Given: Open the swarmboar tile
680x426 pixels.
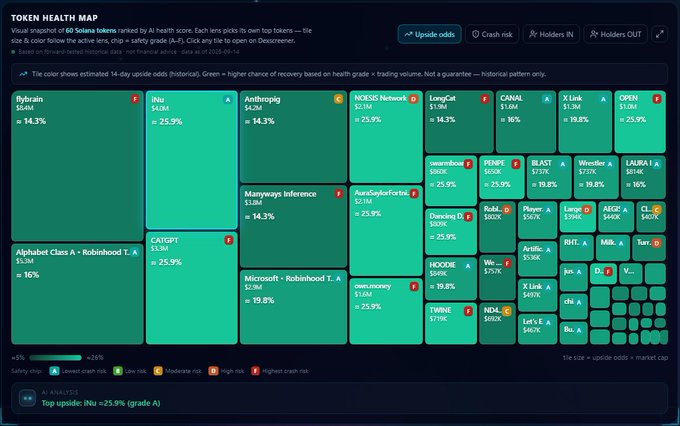Looking at the screenshot, I should 451,180.
